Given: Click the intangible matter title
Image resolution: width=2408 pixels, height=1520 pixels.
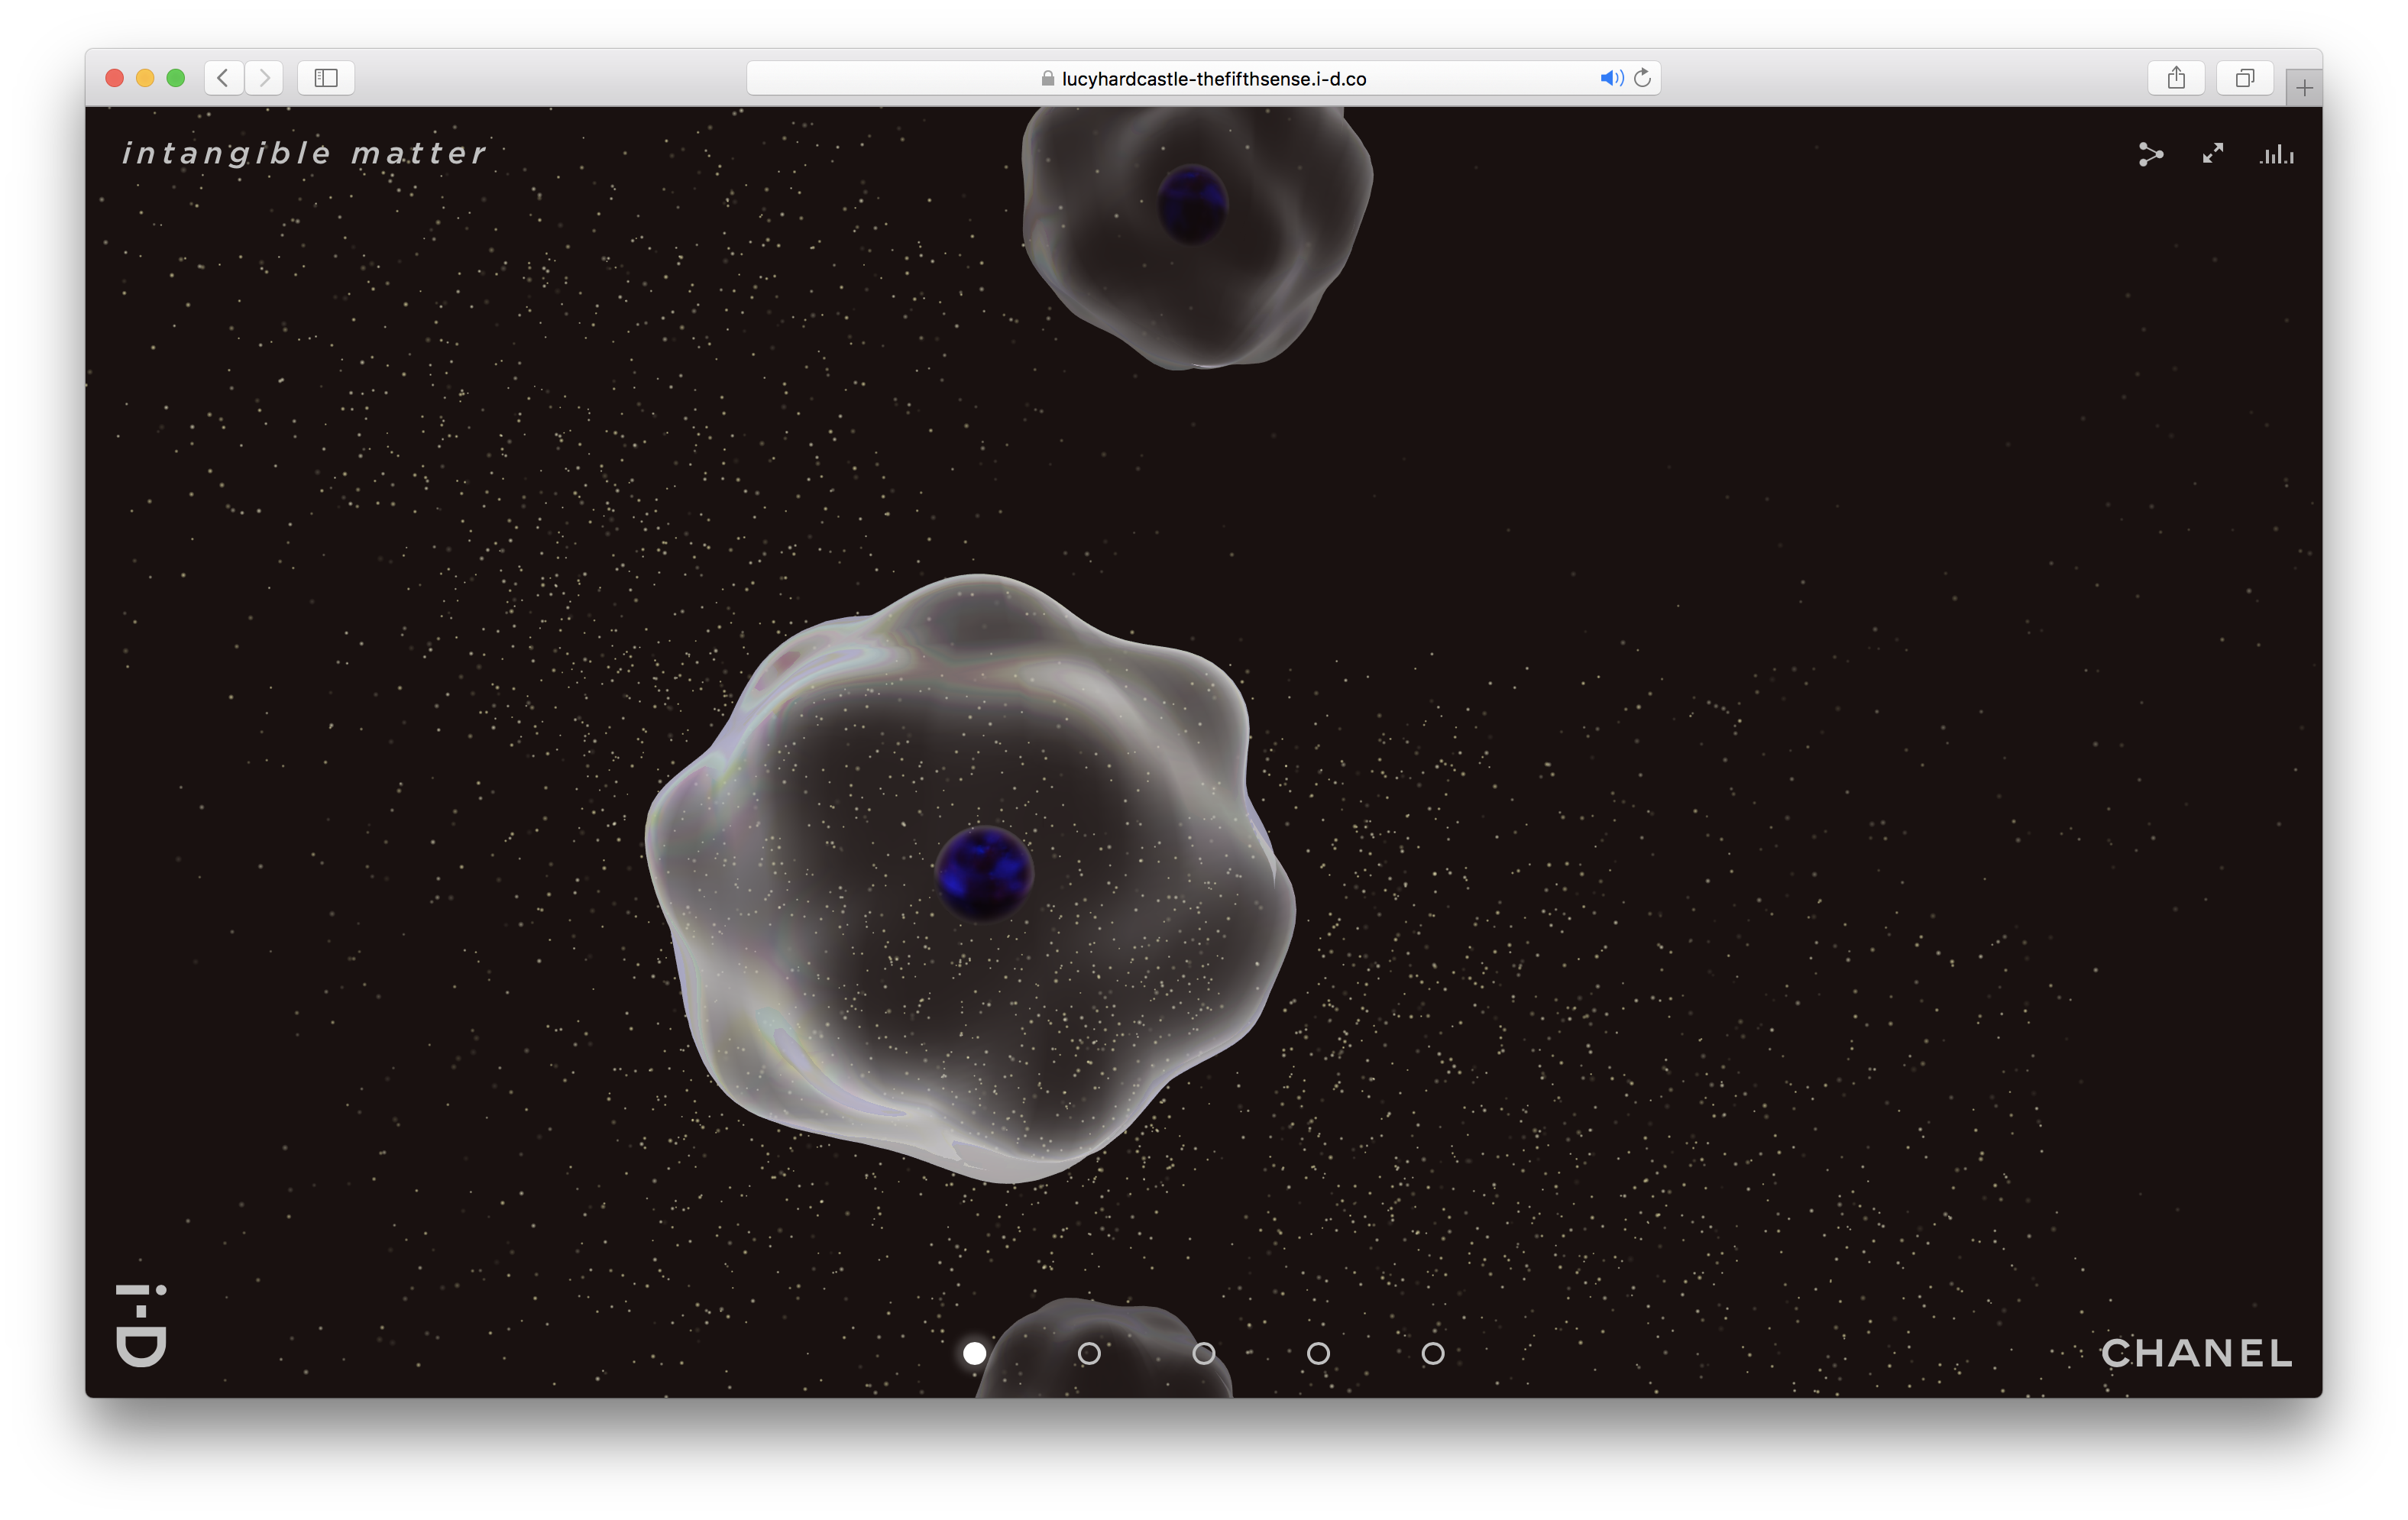Looking at the screenshot, I should [x=304, y=153].
